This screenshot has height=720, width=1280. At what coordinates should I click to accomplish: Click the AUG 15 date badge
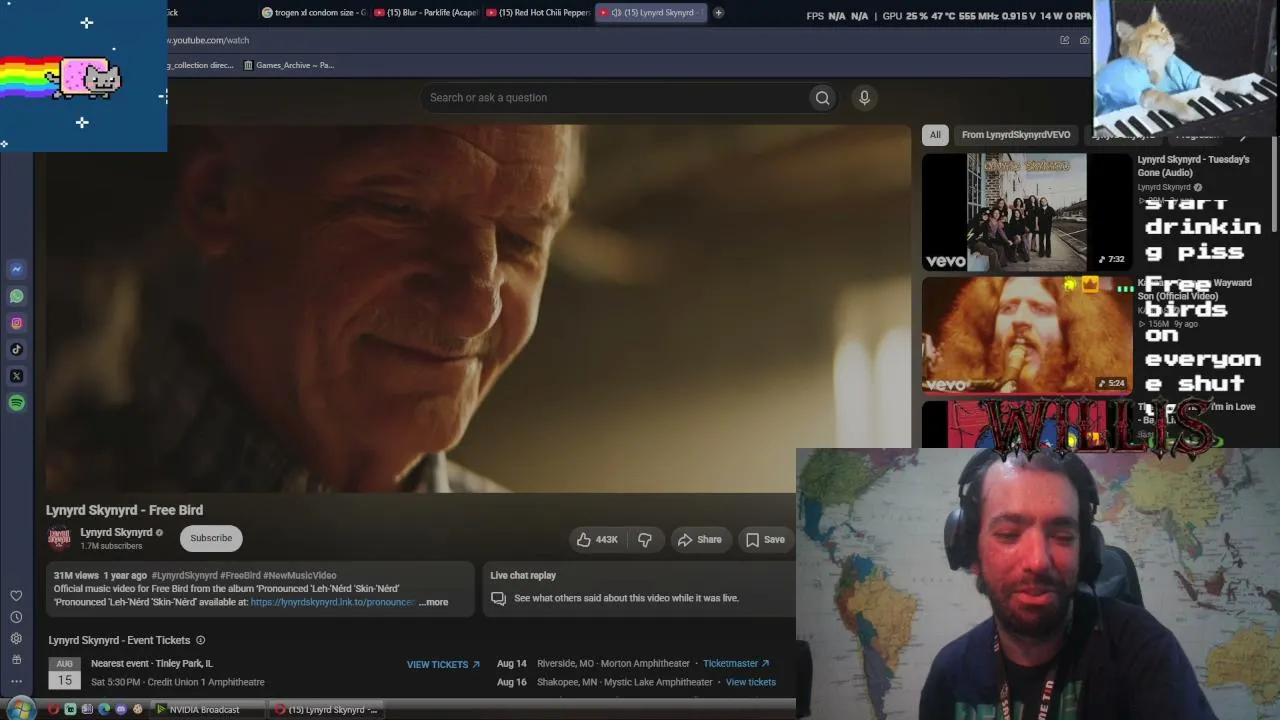pyautogui.click(x=65, y=674)
